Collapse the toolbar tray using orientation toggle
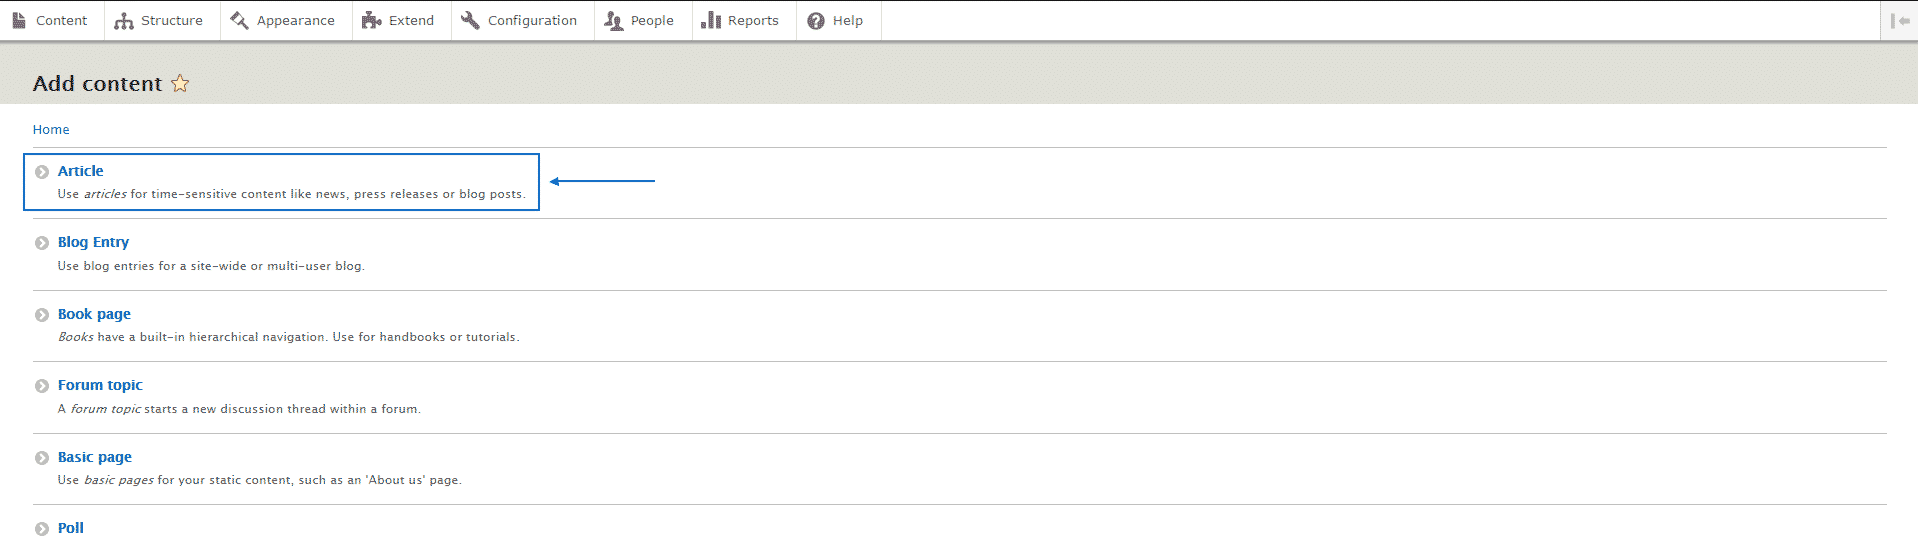Screen dimensions: 1918x558 1899,20
